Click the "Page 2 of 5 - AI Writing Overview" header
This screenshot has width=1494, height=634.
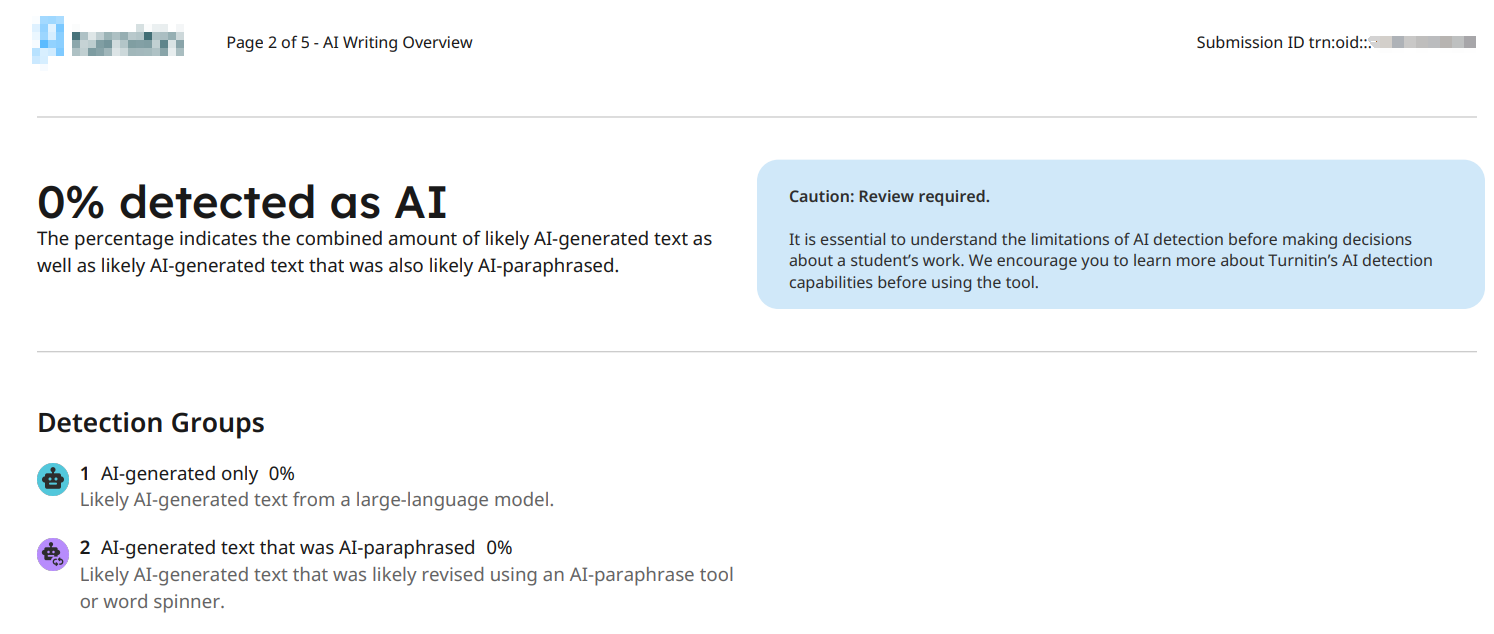click(349, 43)
